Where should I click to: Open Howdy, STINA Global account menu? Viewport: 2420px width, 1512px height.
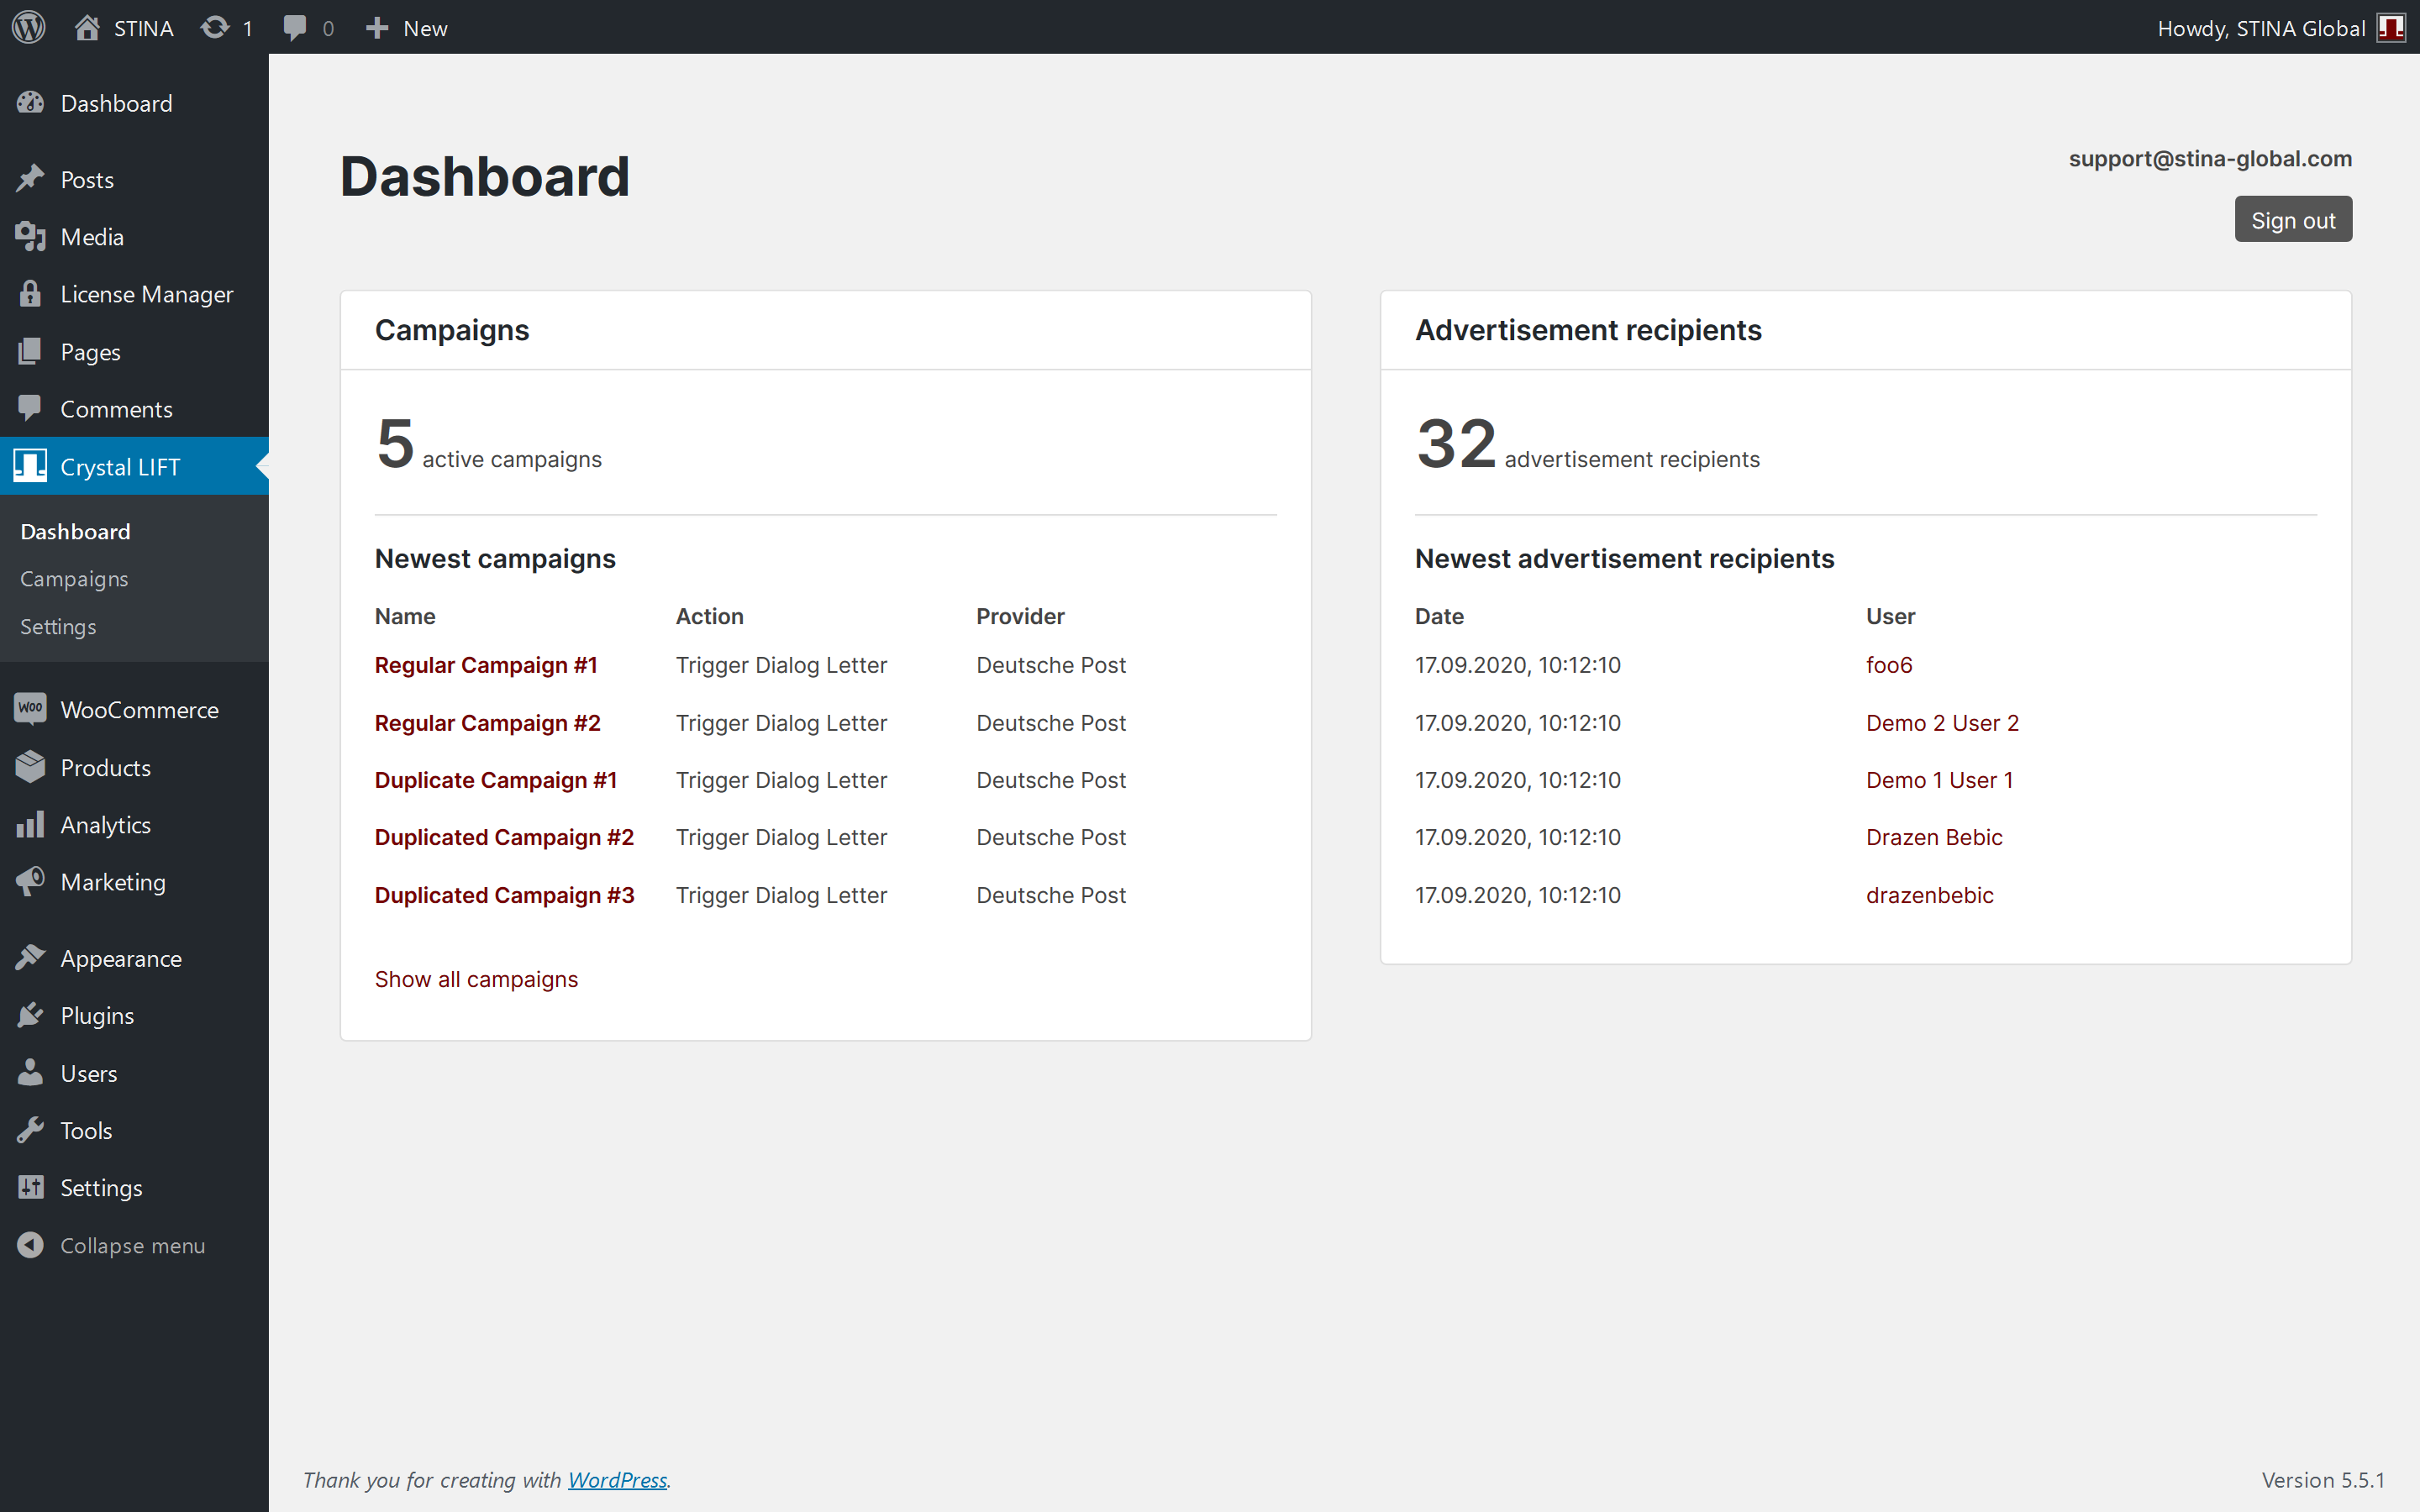(x=2280, y=27)
